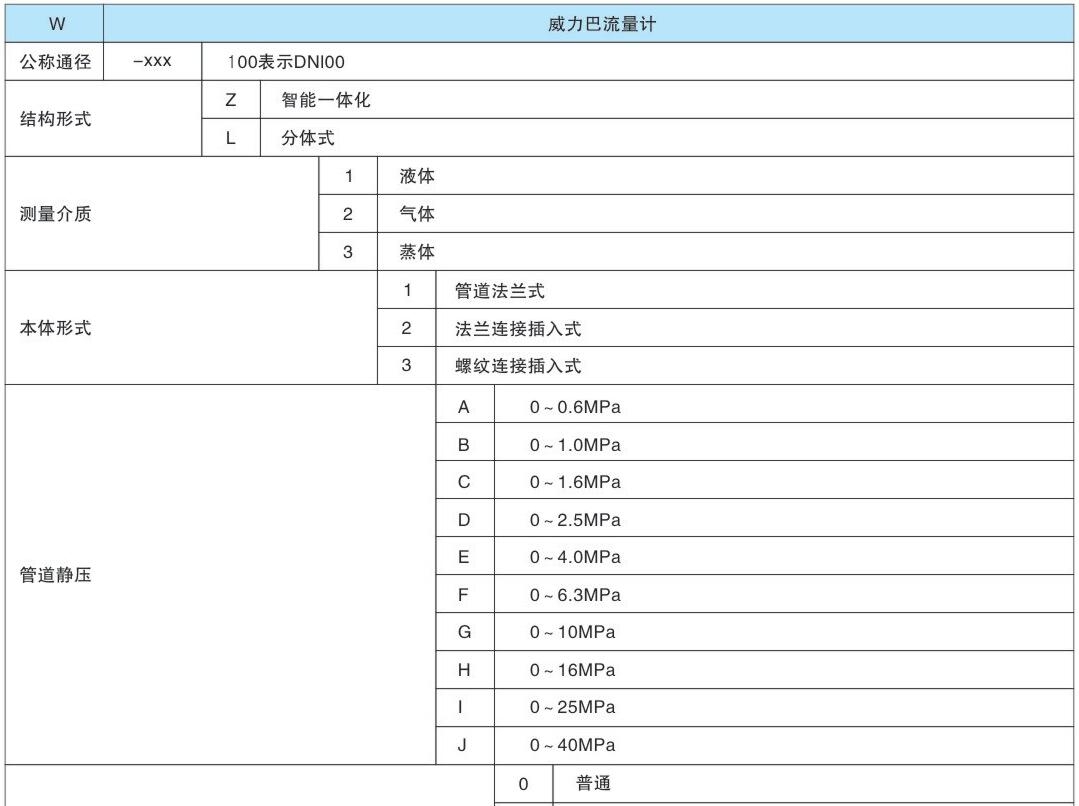Click the 100表示DNI00 description cell
Image resolution: width=1079 pixels, height=806 pixels.
point(287,62)
